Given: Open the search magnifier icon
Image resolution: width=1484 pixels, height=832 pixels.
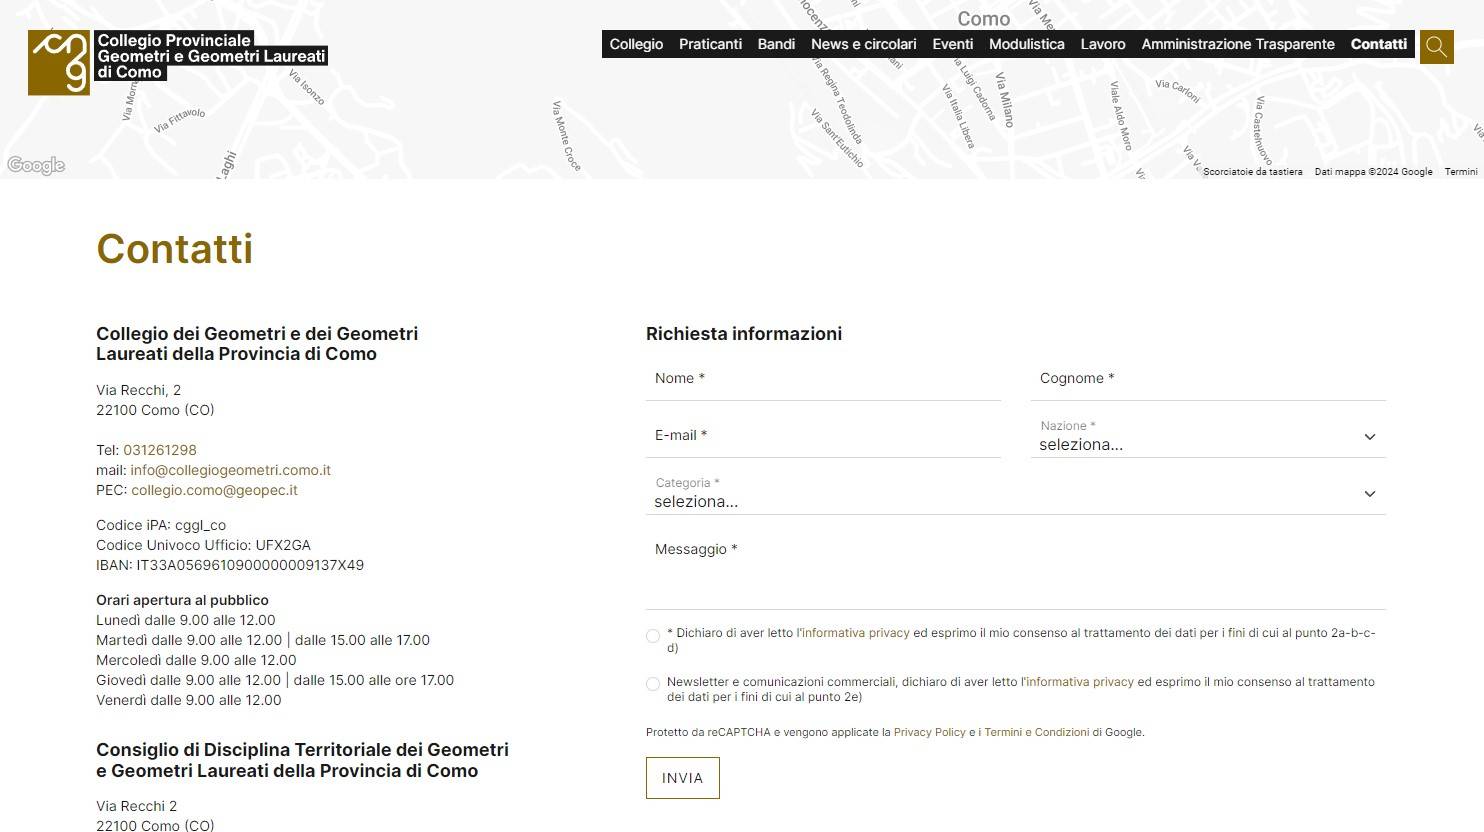Looking at the screenshot, I should (1436, 46).
